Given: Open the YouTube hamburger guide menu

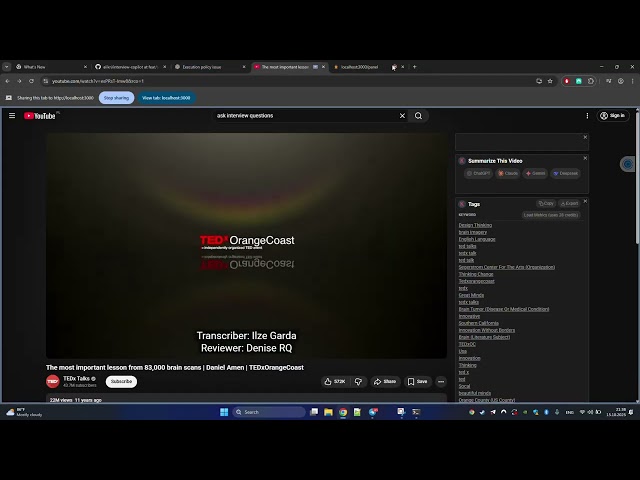Looking at the screenshot, I should click(12, 116).
